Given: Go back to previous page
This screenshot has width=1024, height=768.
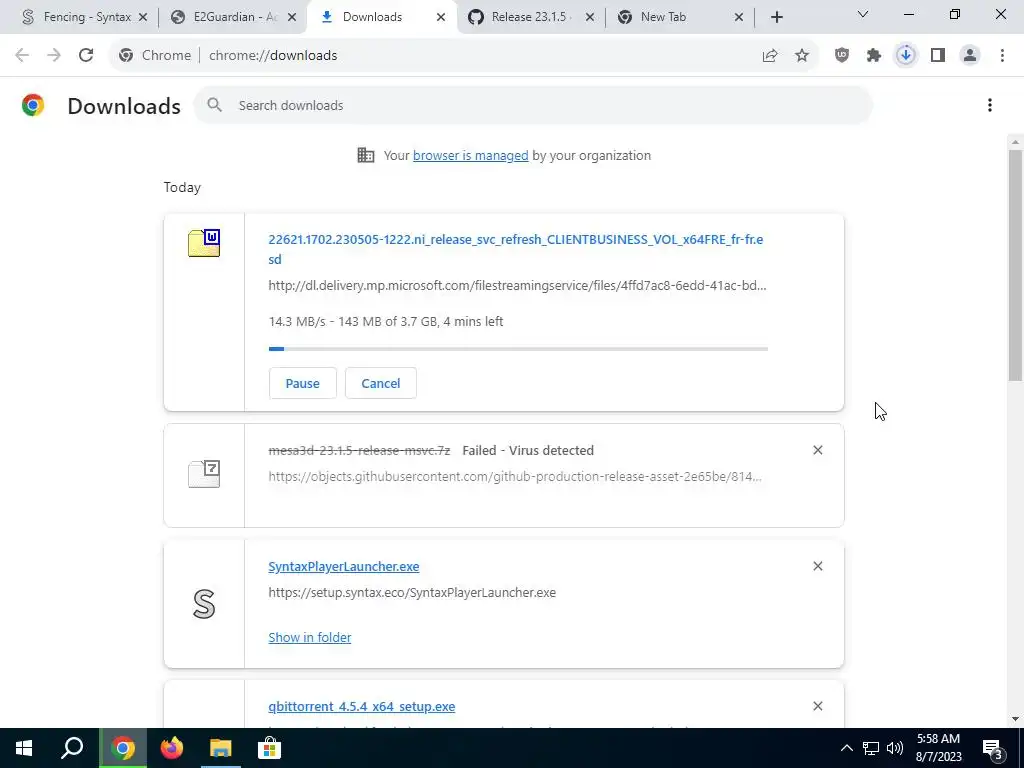Looking at the screenshot, I should [x=22, y=56].
